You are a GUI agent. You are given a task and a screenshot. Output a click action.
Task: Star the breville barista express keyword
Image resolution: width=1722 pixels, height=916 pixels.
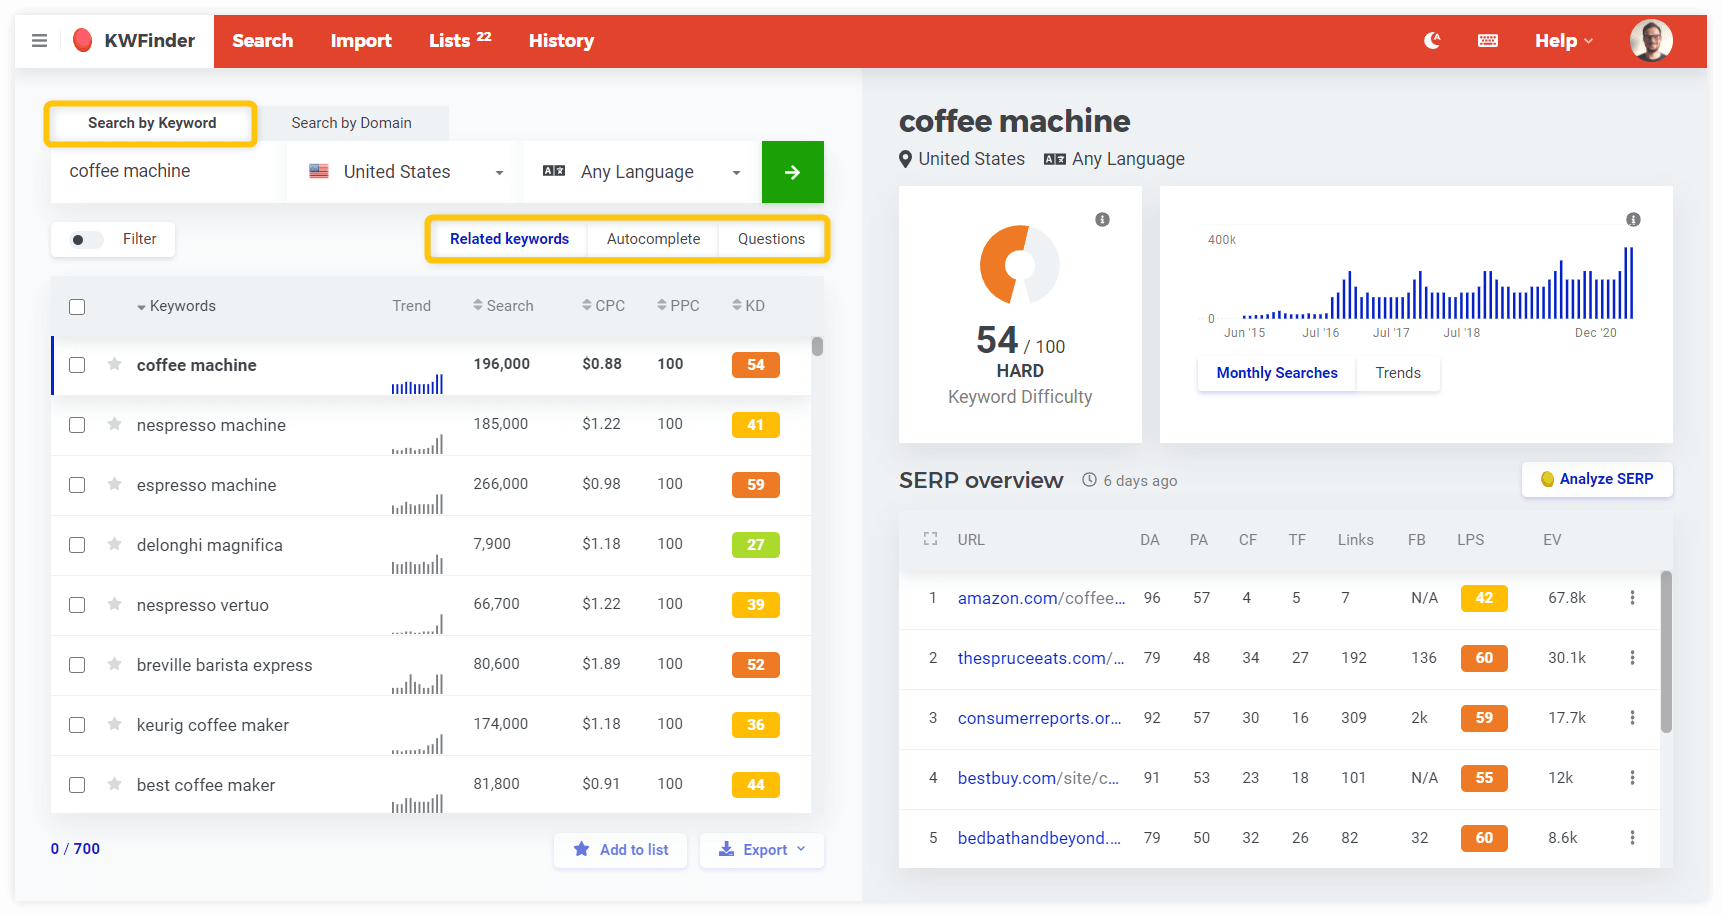pos(115,664)
